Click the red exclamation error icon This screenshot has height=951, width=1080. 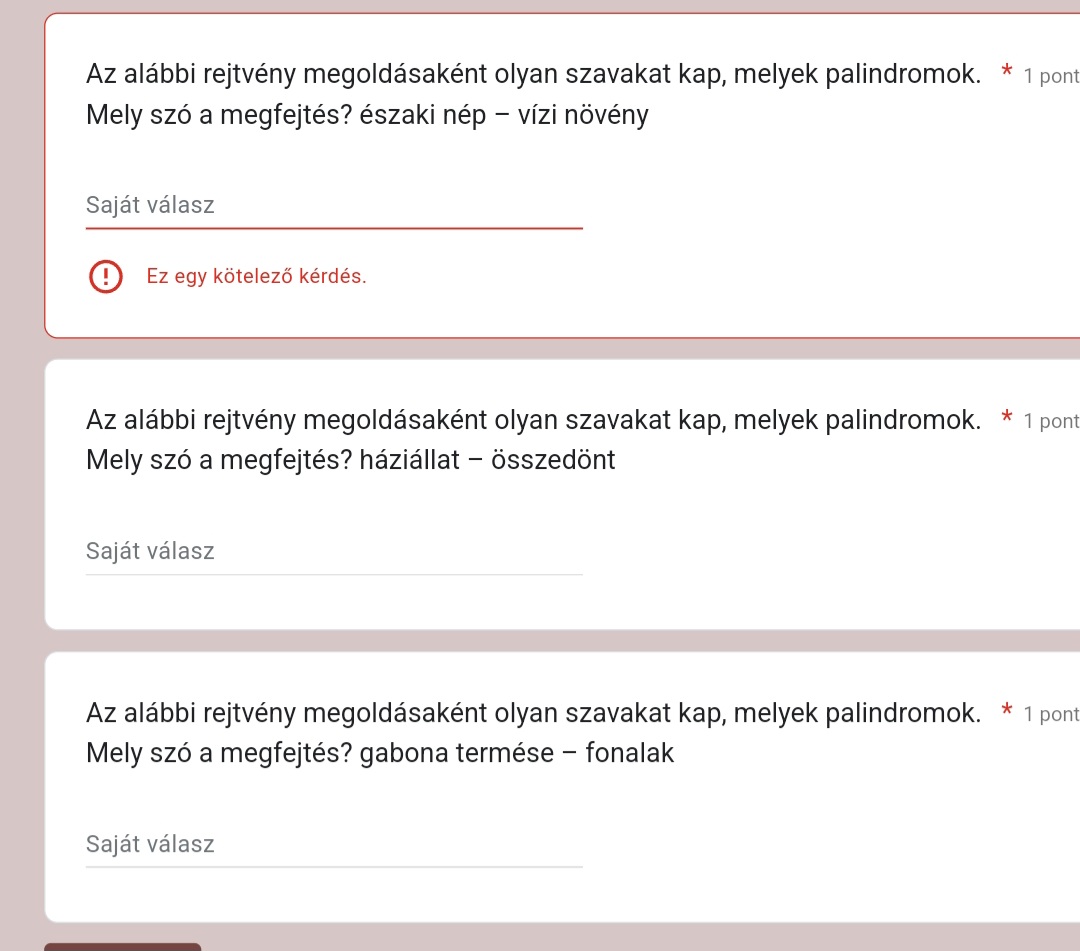pos(105,276)
